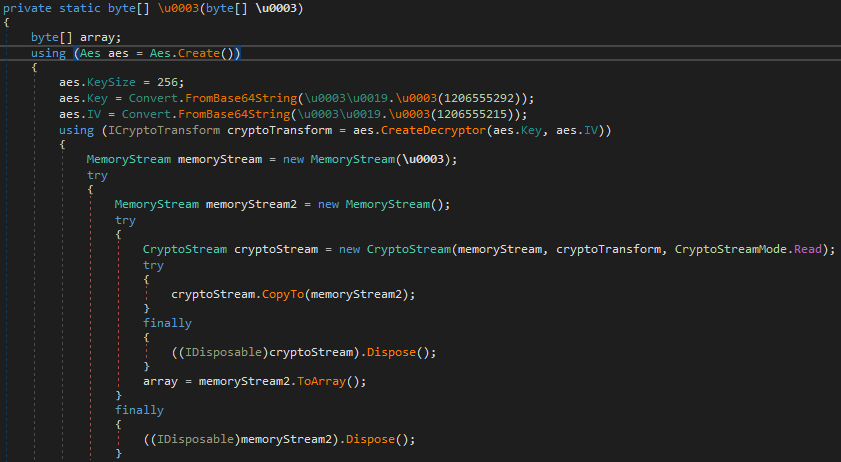Click the 'Read' enum member
841x462 pixels.
click(x=808, y=250)
